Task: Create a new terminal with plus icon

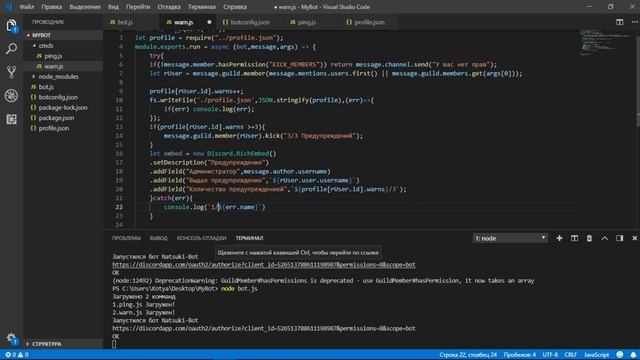Action: tap(559, 238)
